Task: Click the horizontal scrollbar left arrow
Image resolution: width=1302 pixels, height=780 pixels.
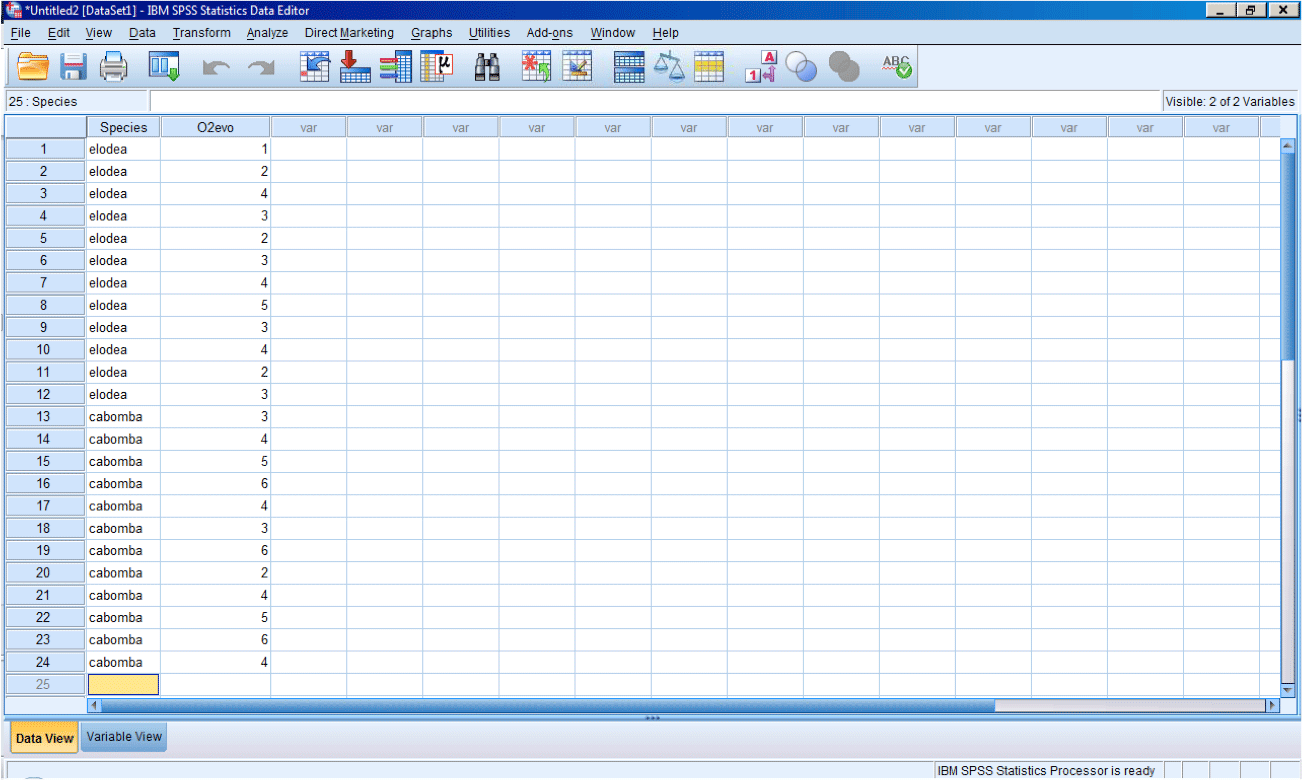Action: coord(94,705)
